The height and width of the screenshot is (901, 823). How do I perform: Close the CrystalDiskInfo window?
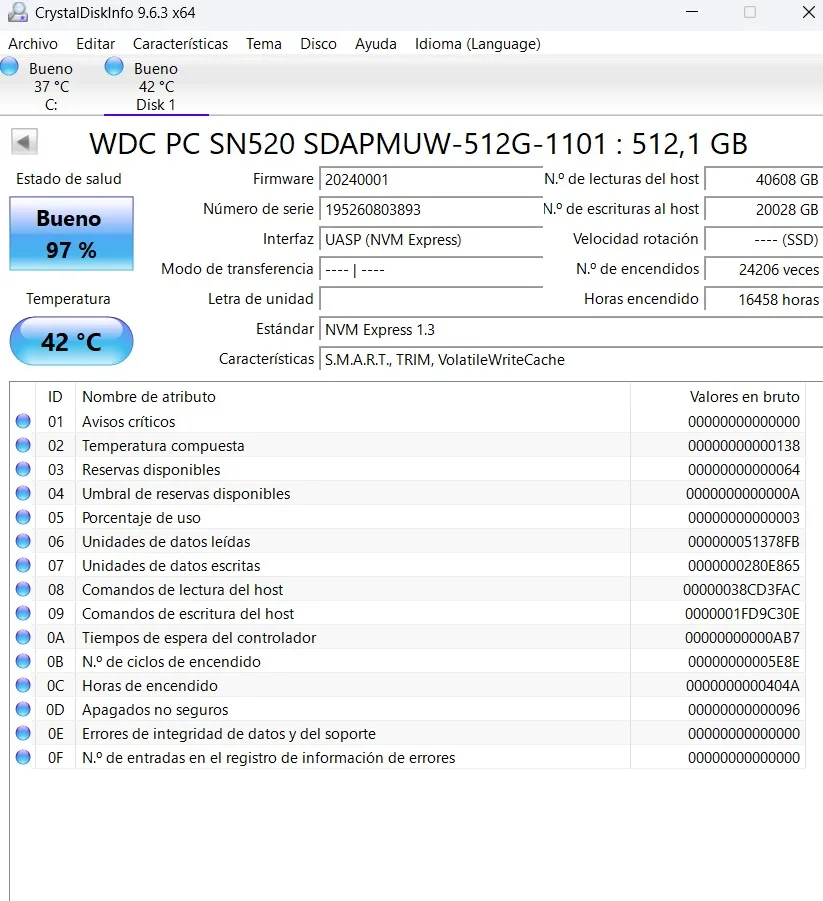point(809,11)
